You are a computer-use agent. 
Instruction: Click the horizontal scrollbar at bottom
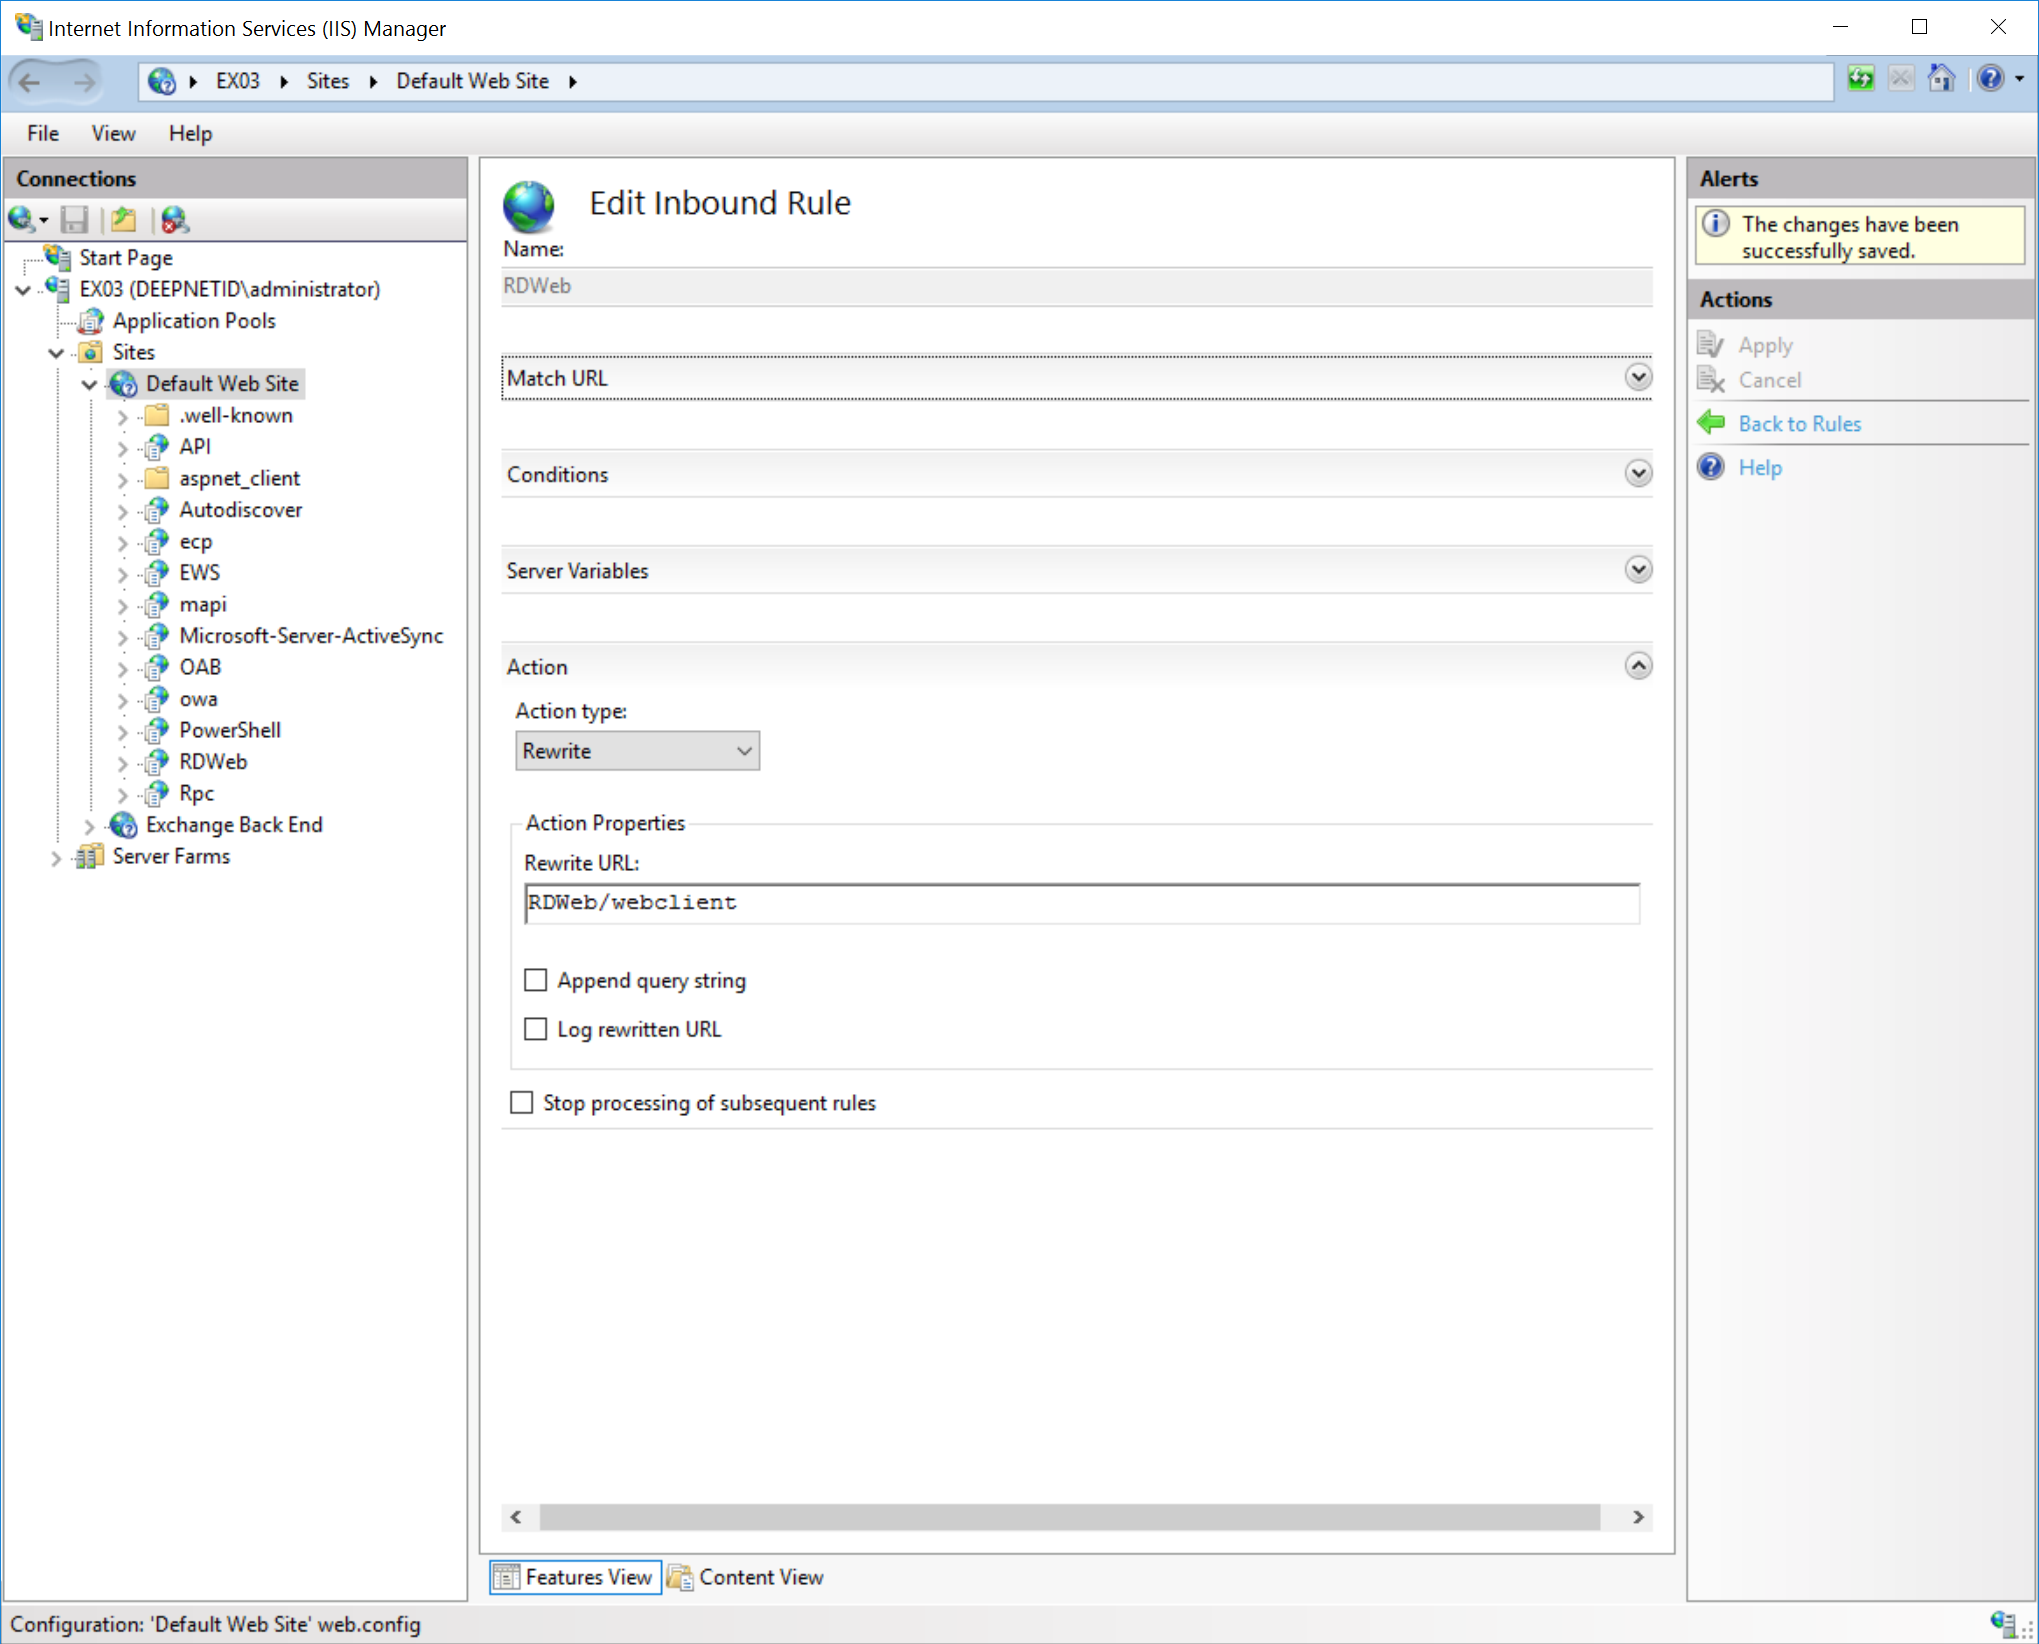click(x=1070, y=1517)
